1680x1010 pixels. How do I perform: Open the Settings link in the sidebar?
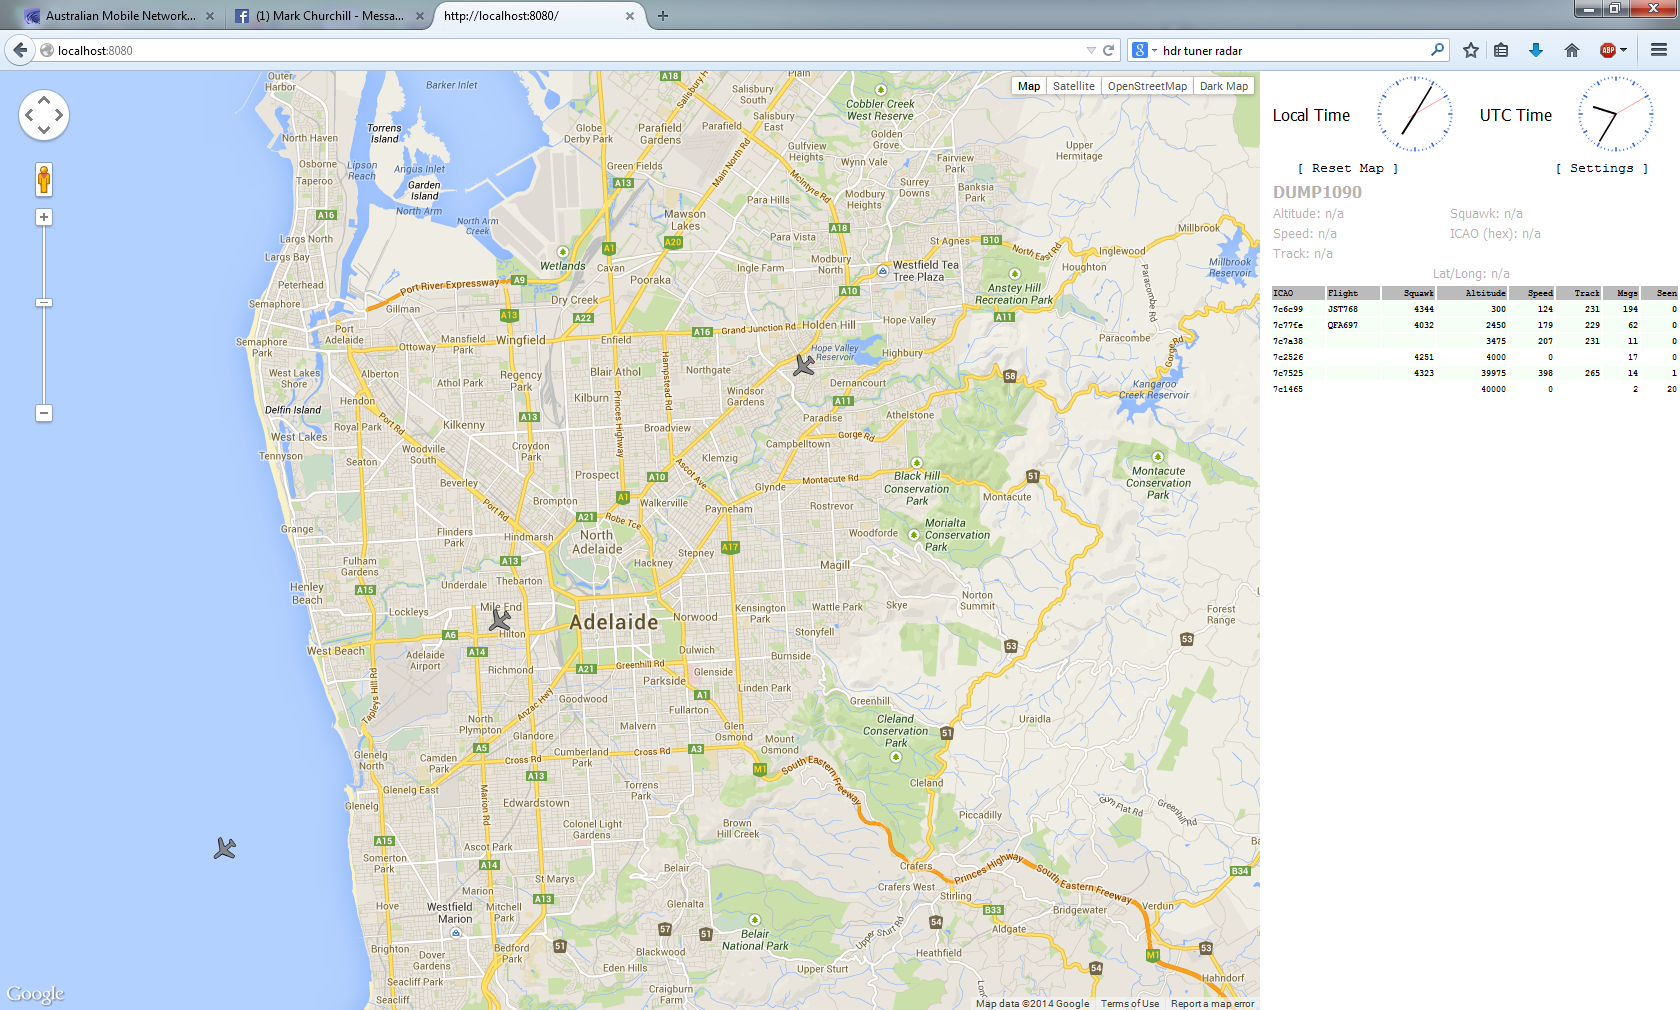pyautogui.click(x=1602, y=168)
